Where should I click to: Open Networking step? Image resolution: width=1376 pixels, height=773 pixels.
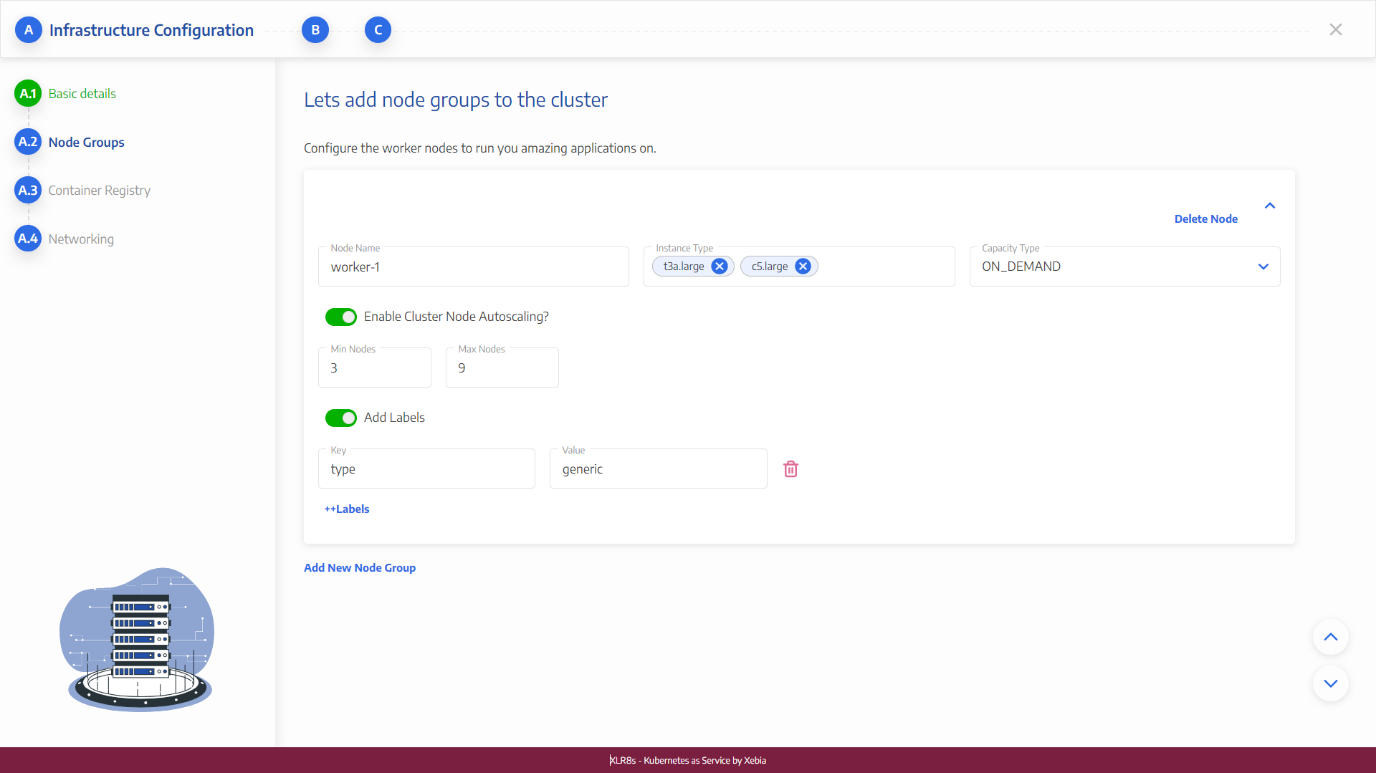coord(81,239)
